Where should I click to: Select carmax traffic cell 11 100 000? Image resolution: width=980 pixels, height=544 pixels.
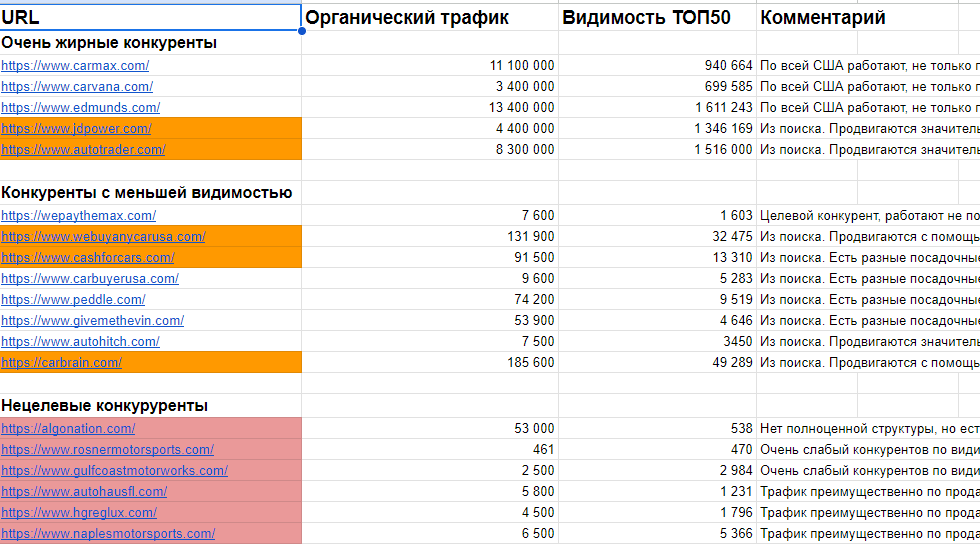pyautogui.click(x=430, y=66)
